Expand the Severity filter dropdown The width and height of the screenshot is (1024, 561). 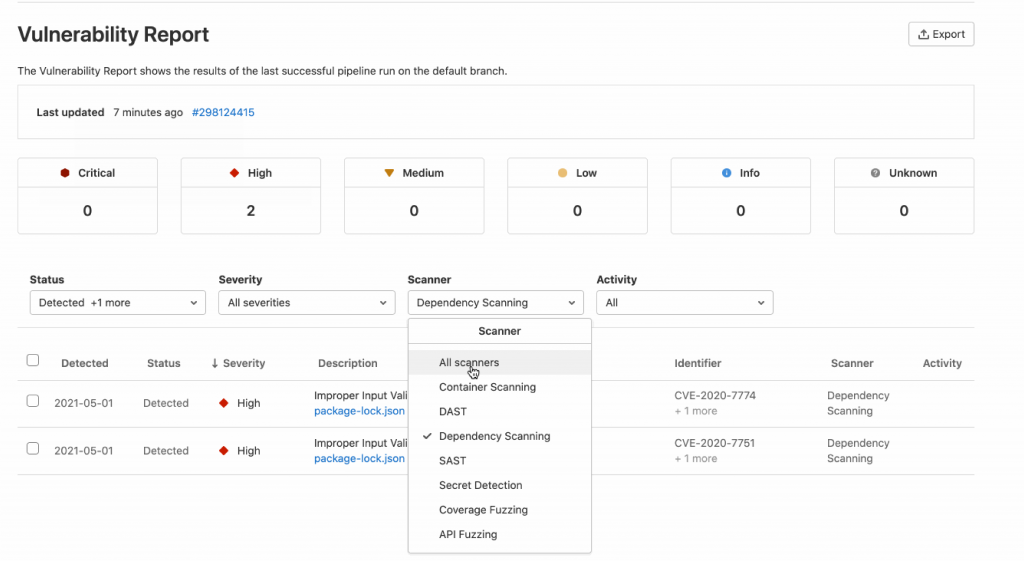[306, 303]
